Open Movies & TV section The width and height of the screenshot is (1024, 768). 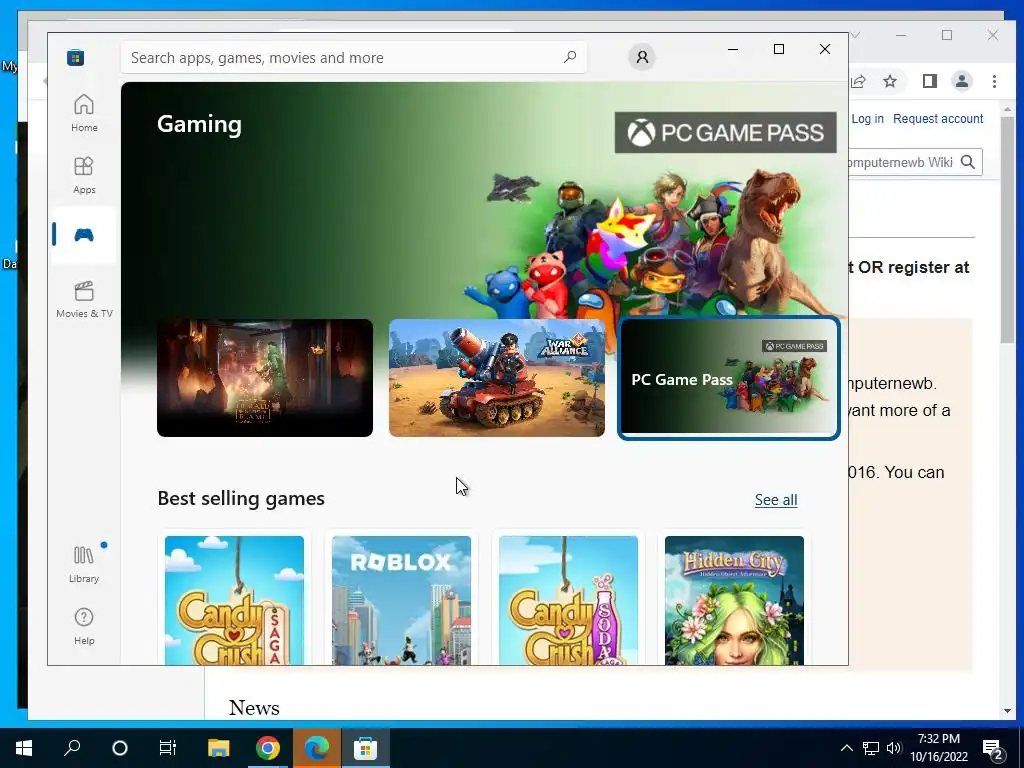pyautogui.click(x=84, y=299)
